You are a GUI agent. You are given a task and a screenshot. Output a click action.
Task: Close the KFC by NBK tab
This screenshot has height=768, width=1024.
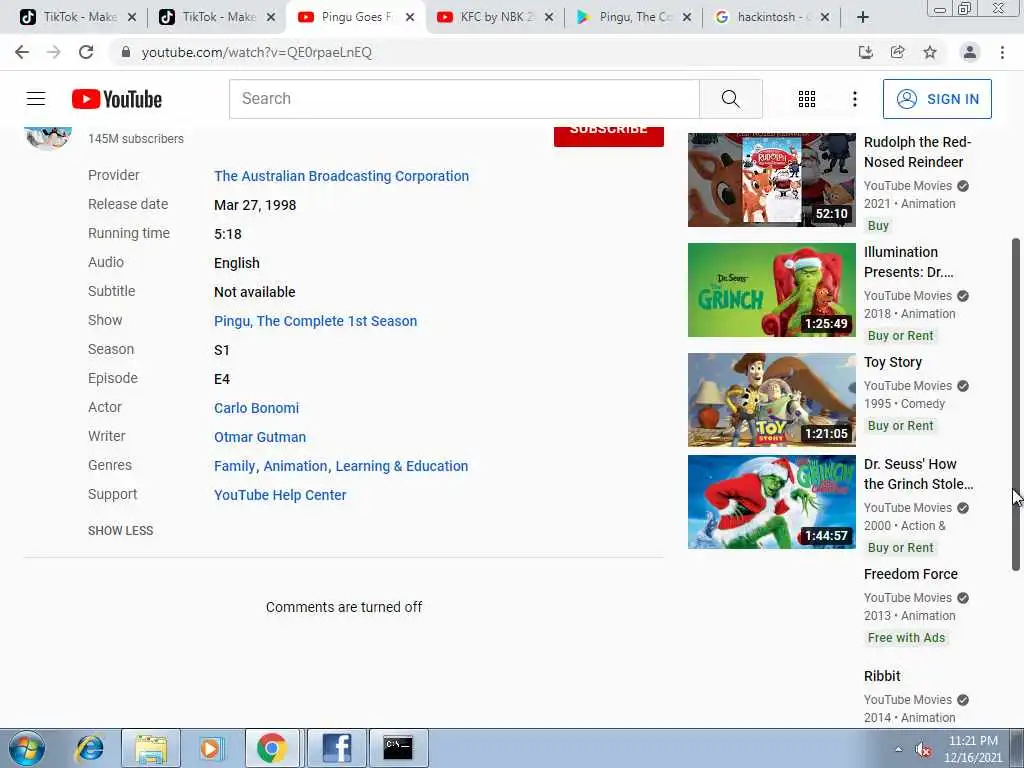(x=549, y=17)
